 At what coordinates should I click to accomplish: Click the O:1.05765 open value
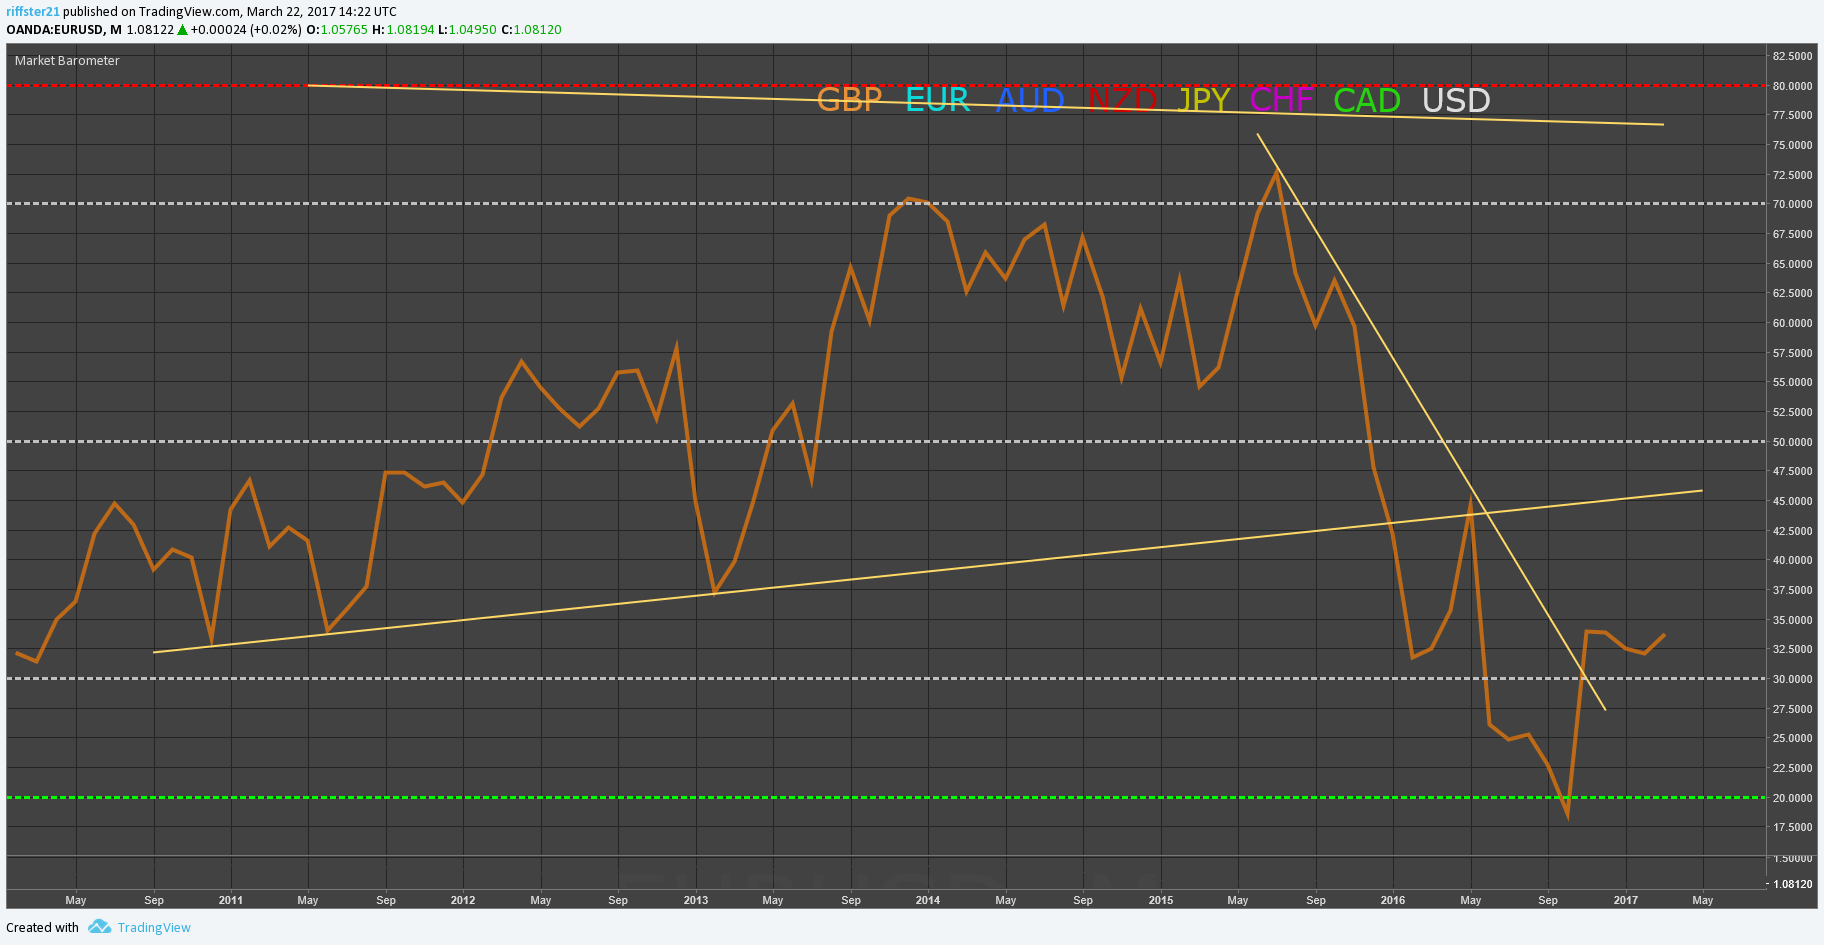[337, 30]
